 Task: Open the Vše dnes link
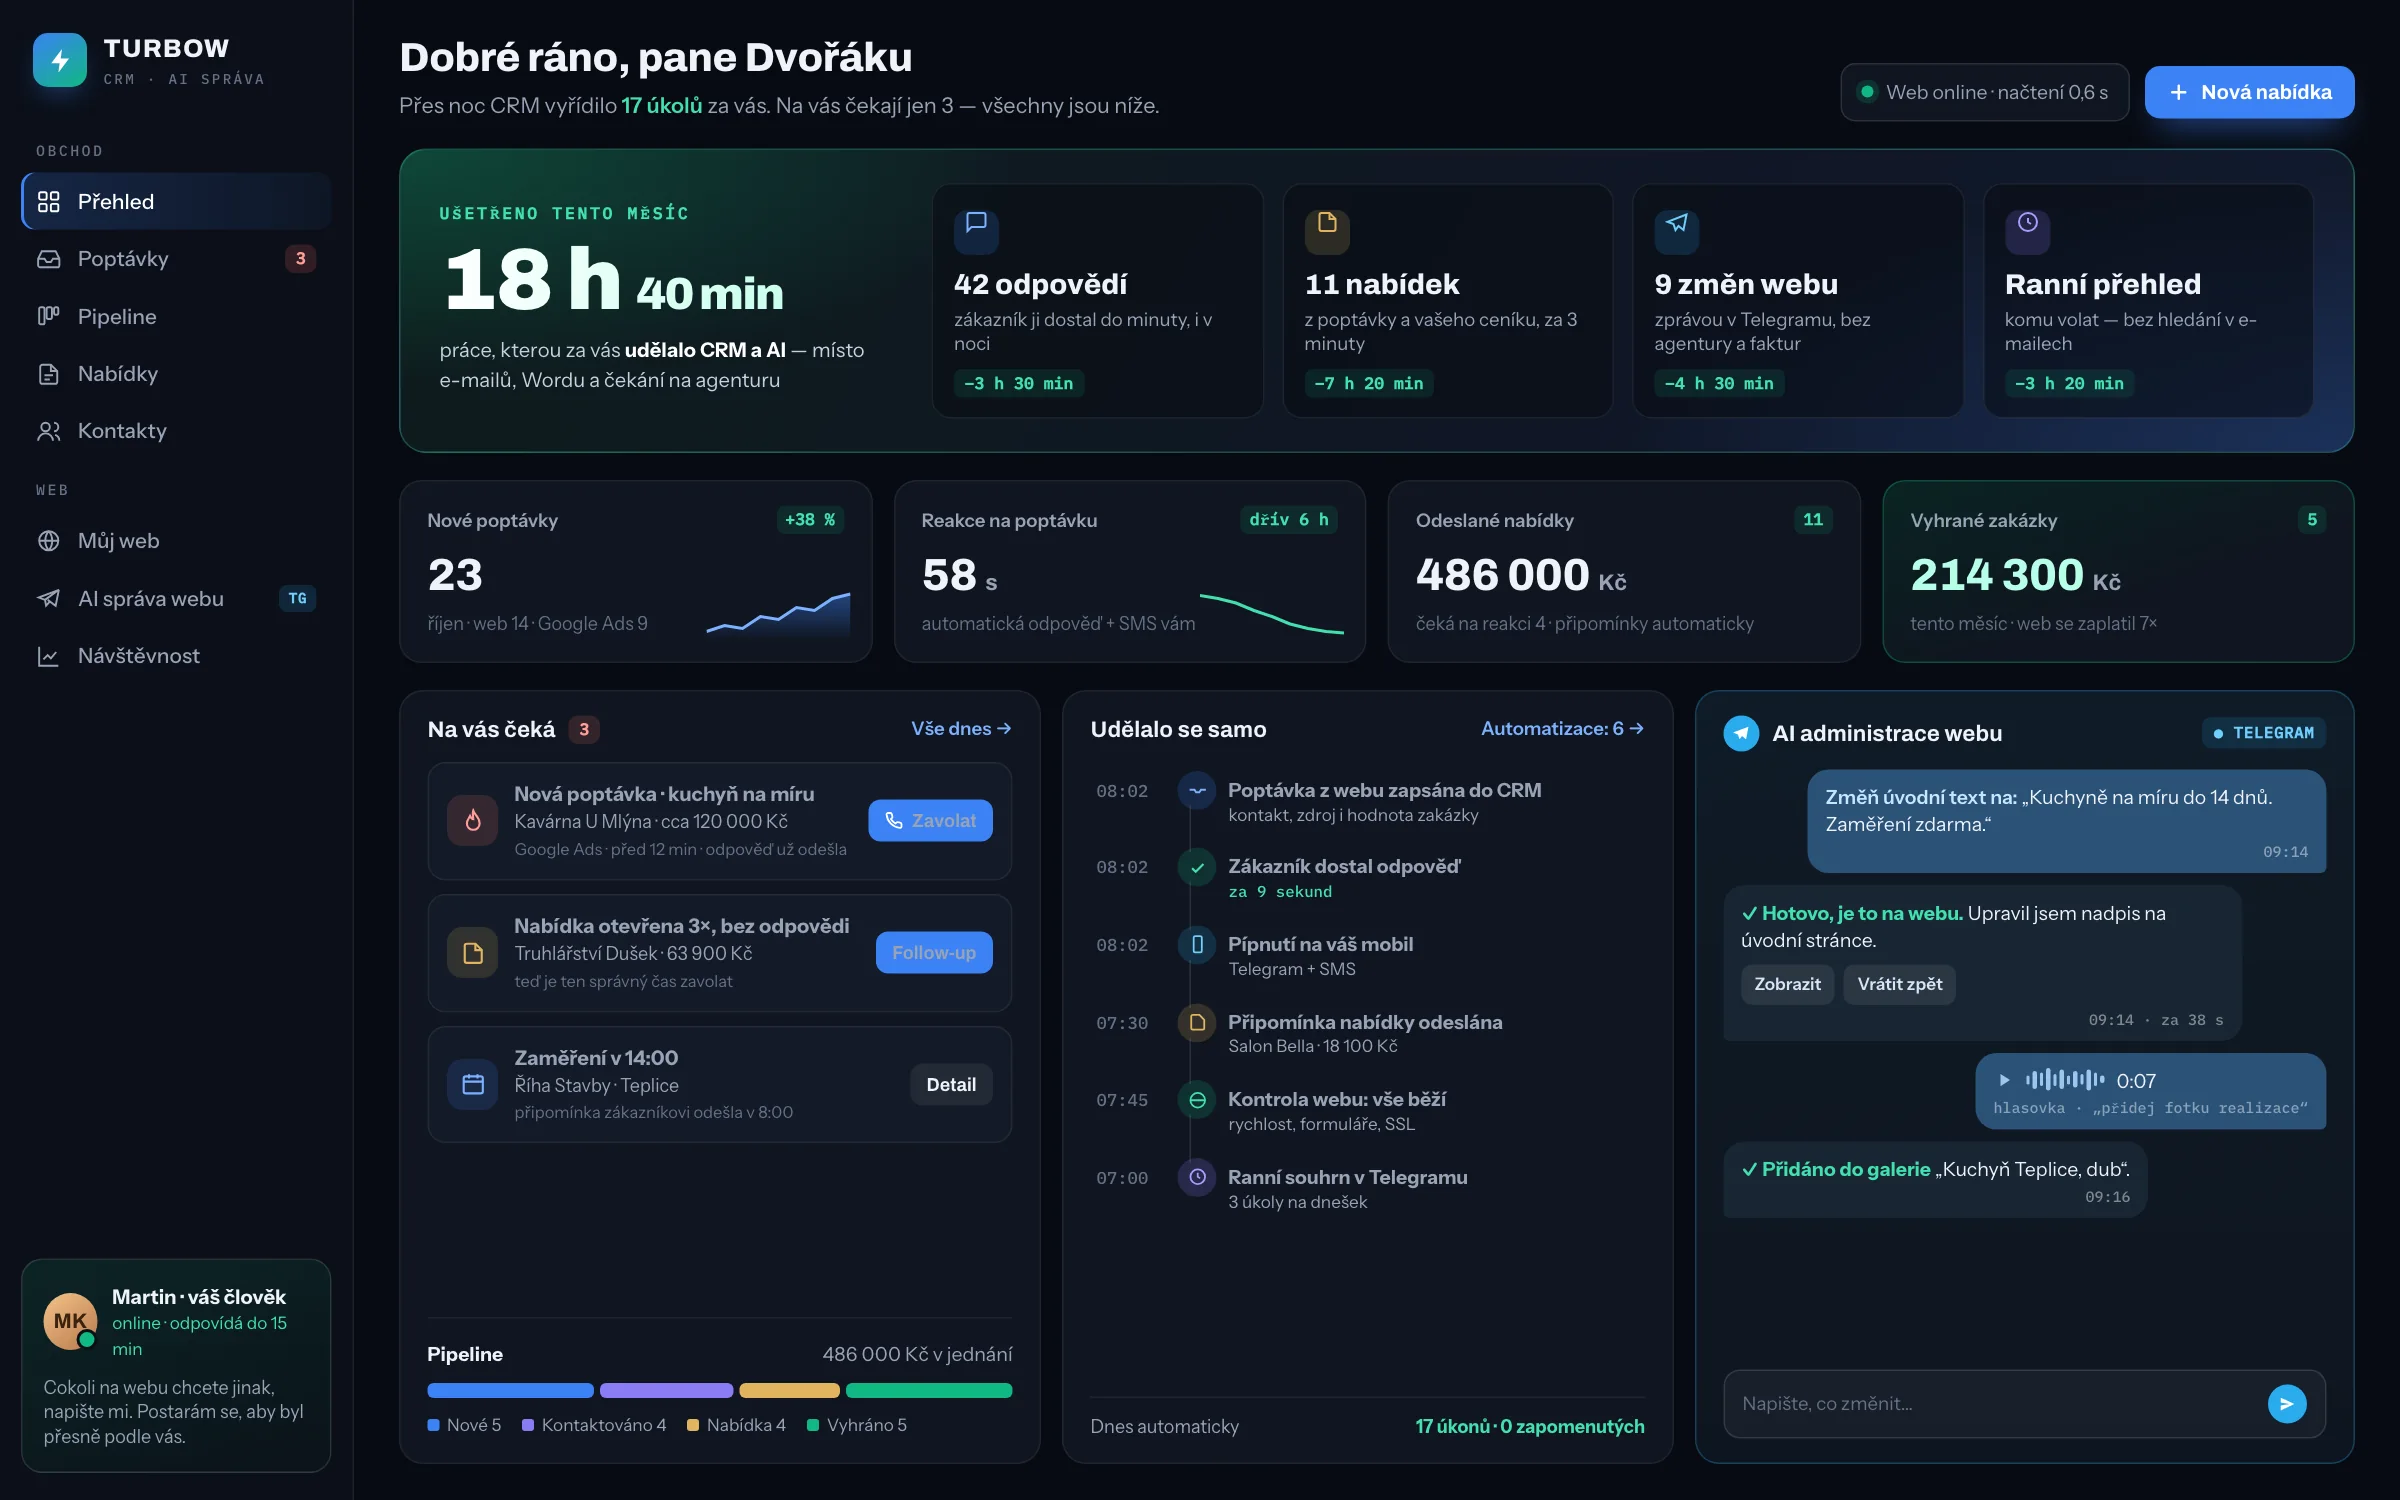pyautogui.click(x=961, y=728)
